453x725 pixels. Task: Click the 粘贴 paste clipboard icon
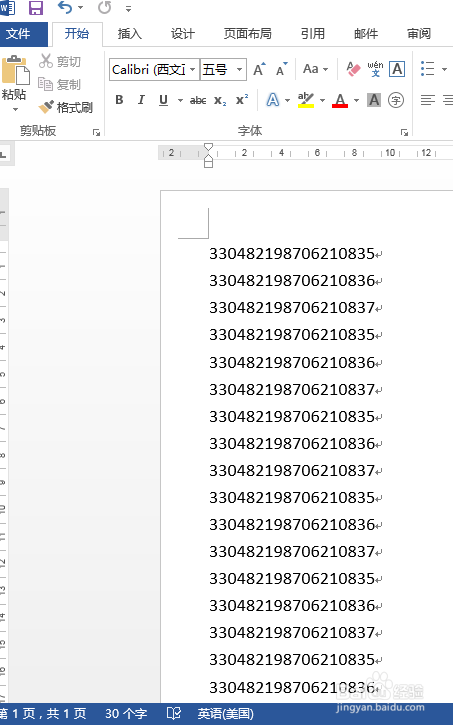pos(15,70)
